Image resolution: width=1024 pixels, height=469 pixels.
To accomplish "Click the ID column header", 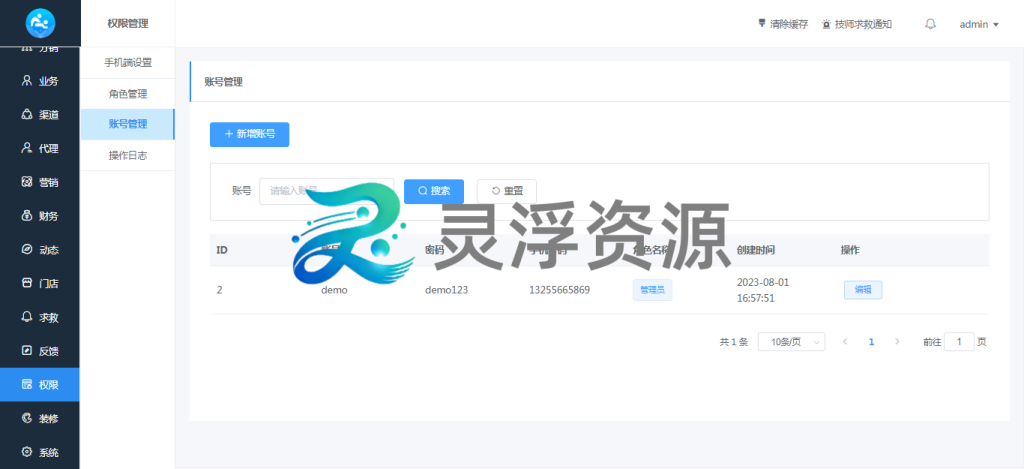I will (222, 250).
